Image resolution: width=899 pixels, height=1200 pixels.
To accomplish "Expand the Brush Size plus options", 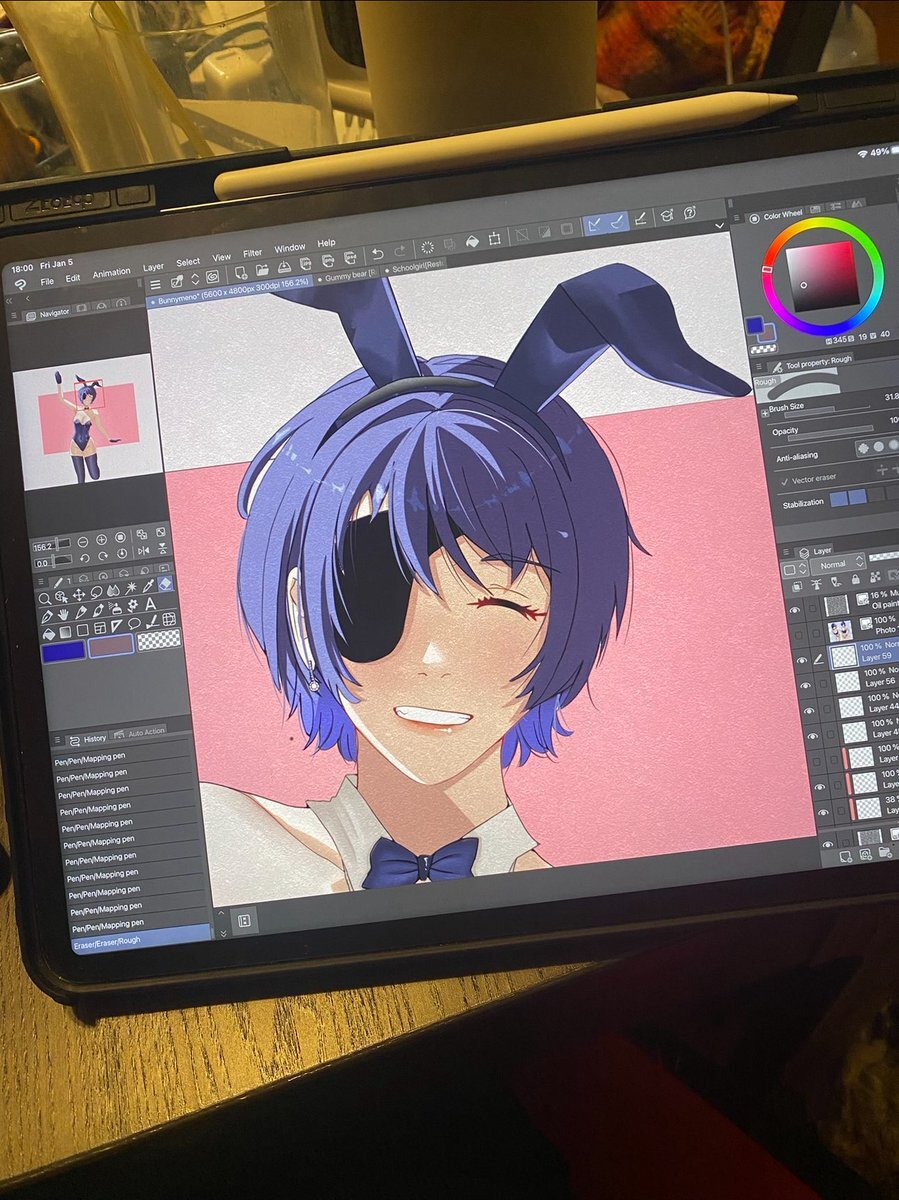I will click(x=765, y=413).
